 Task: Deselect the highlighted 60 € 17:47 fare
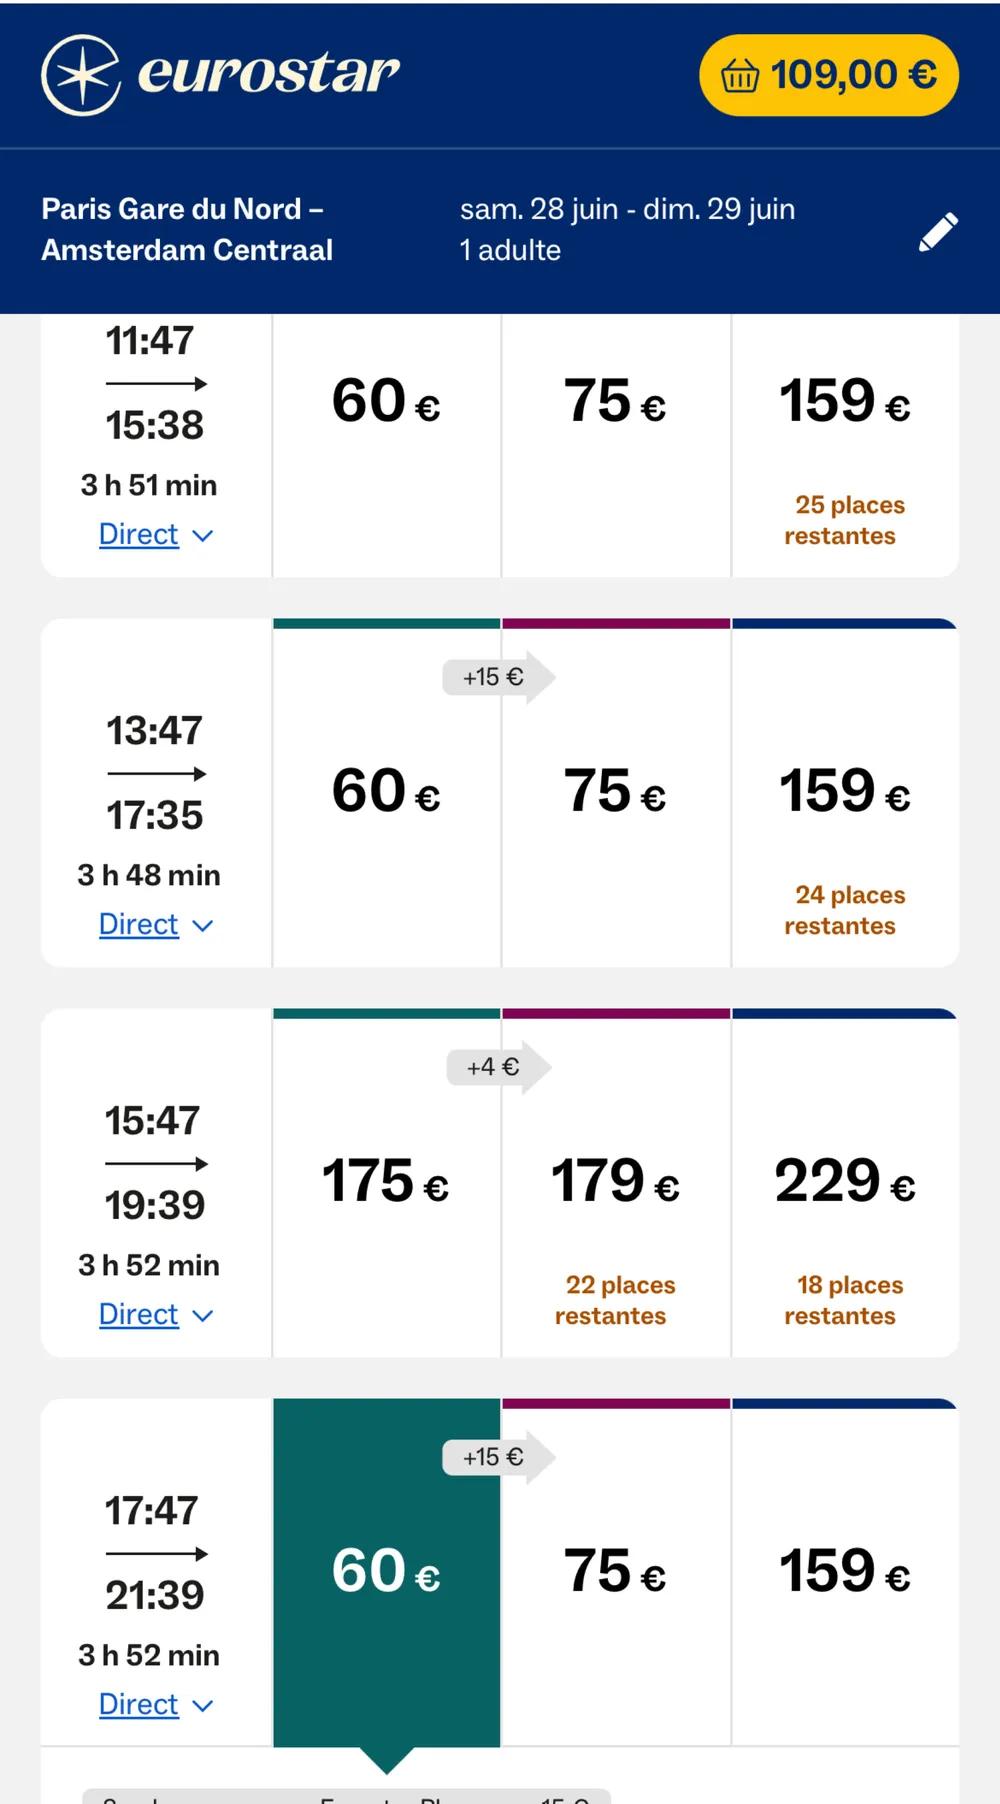(x=386, y=1572)
